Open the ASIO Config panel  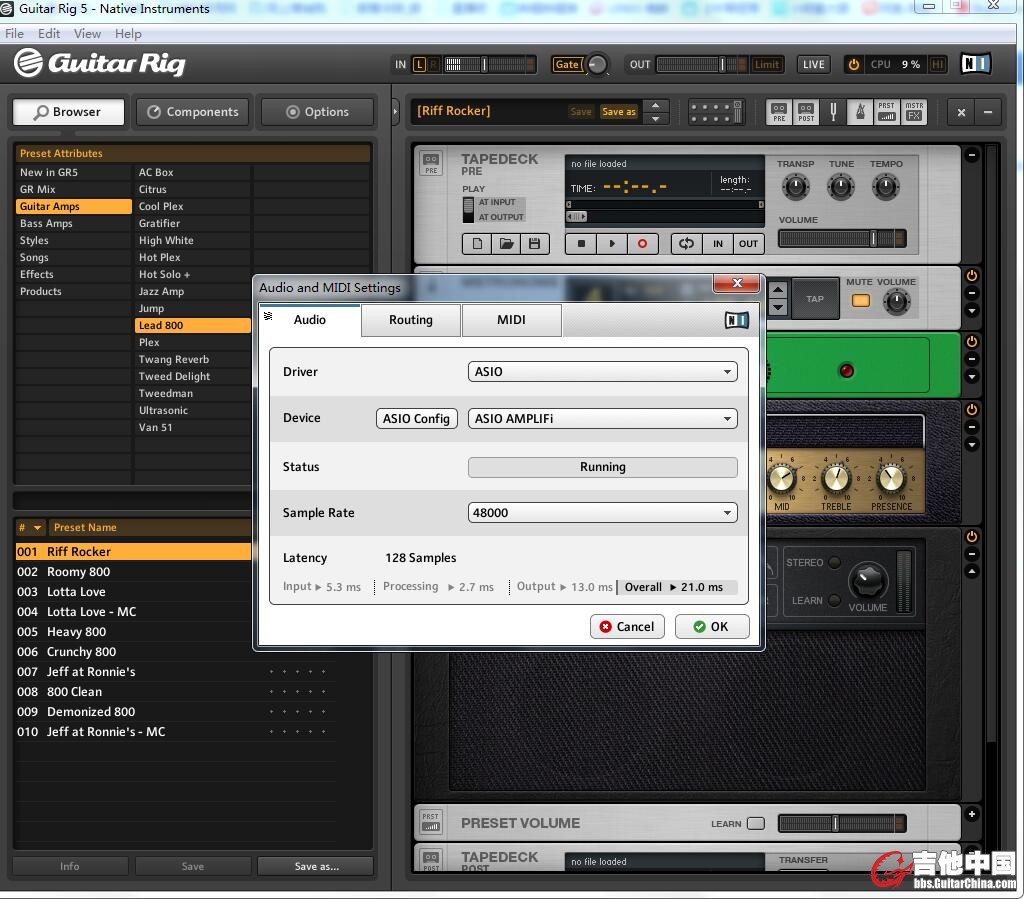coord(417,418)
